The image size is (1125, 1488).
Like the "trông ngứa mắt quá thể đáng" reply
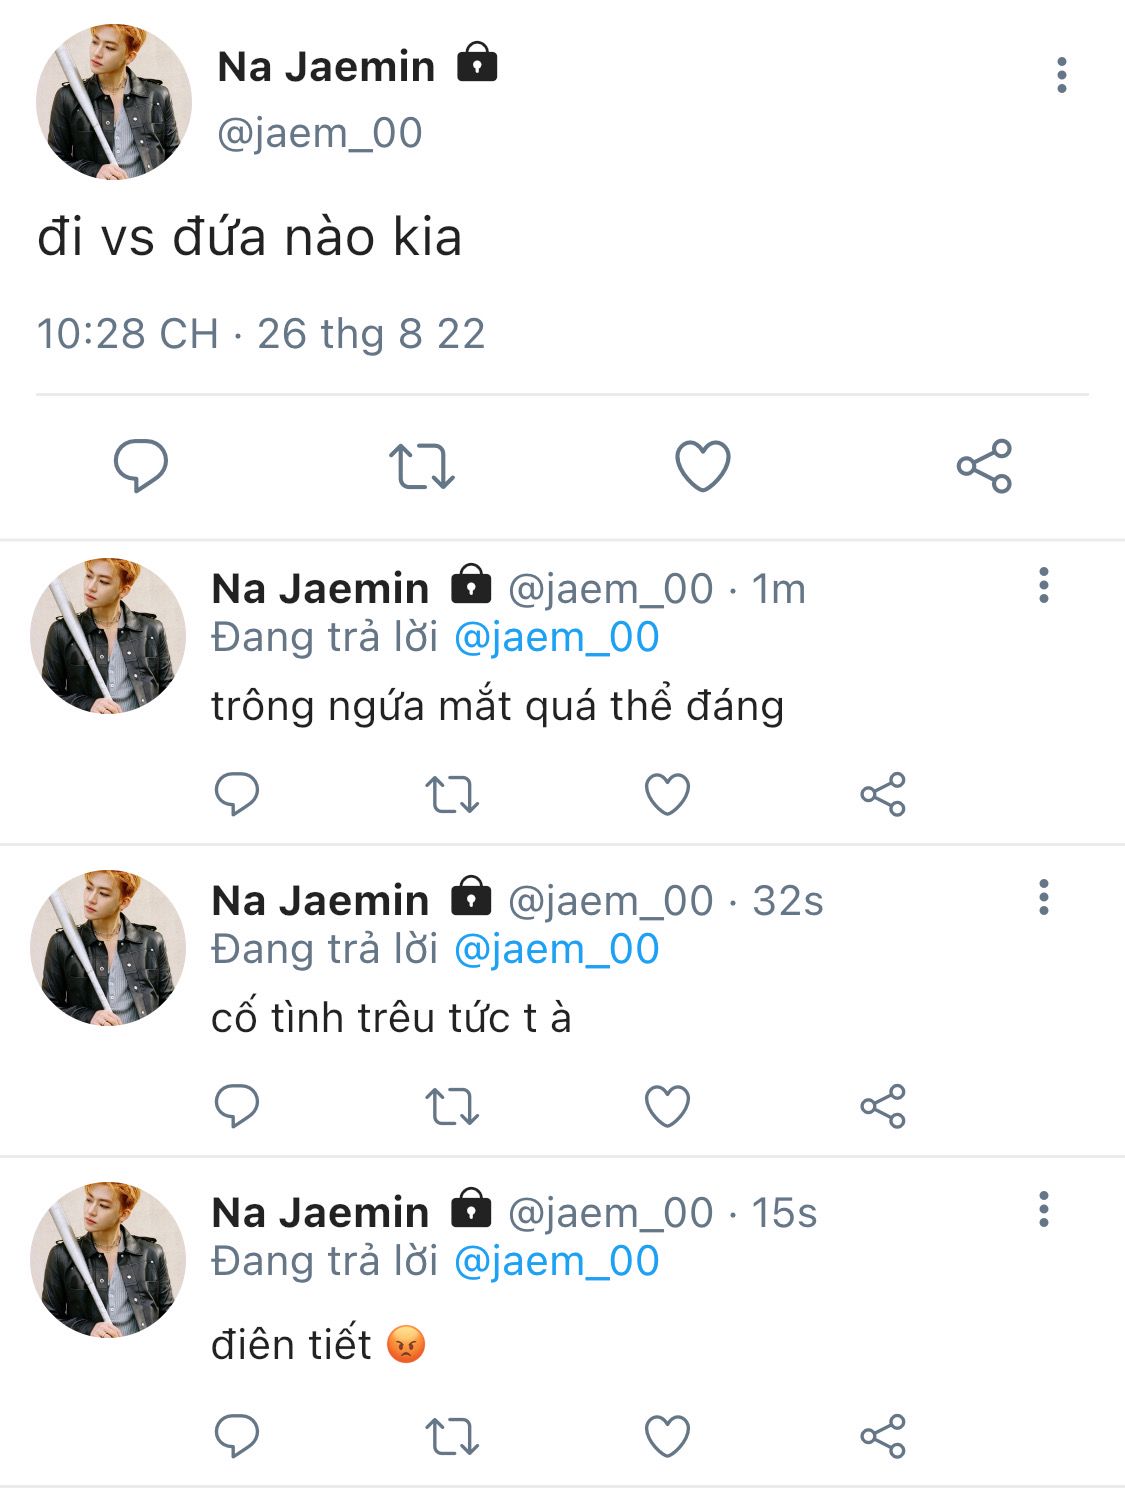coord(667,795)
